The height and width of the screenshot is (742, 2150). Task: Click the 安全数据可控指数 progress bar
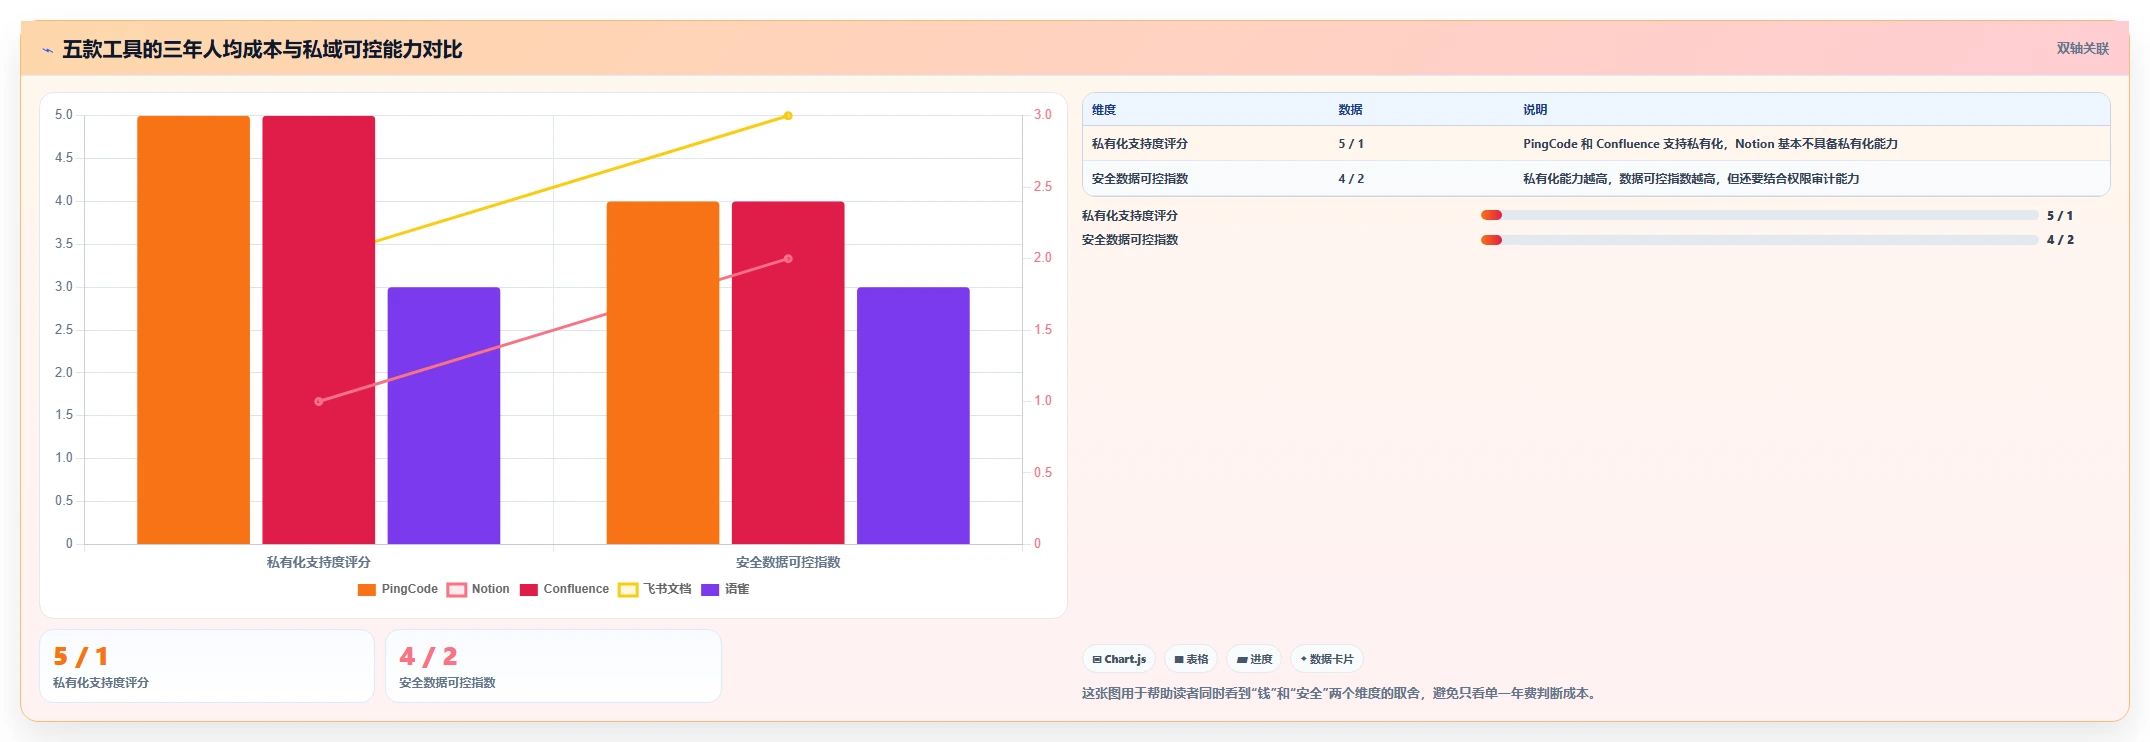tap(1759, 240)
